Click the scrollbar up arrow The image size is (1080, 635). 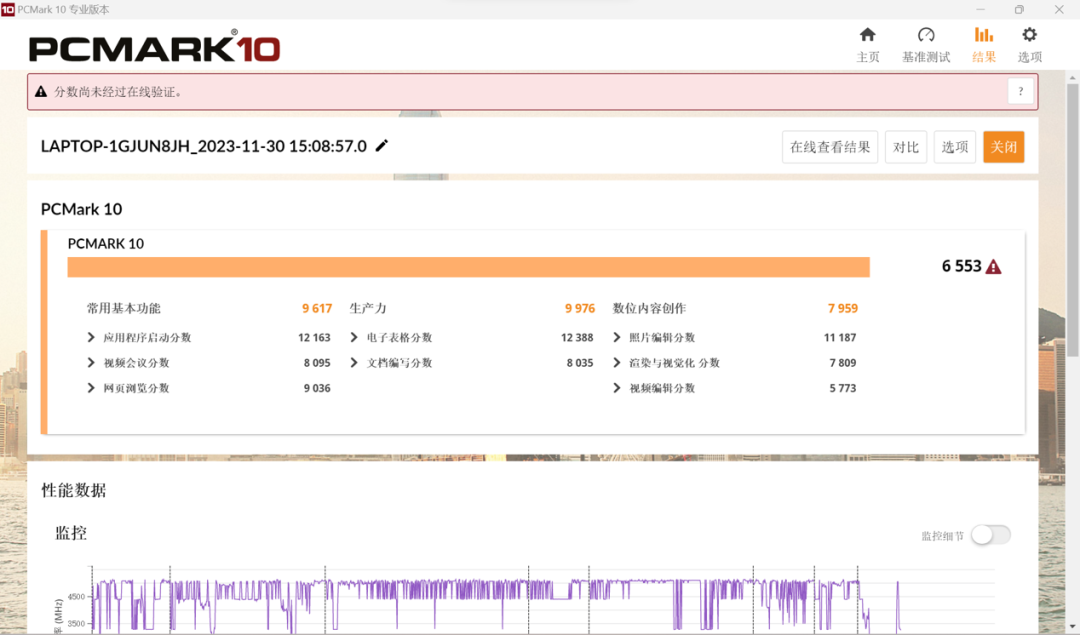(x=1072, y=78)
